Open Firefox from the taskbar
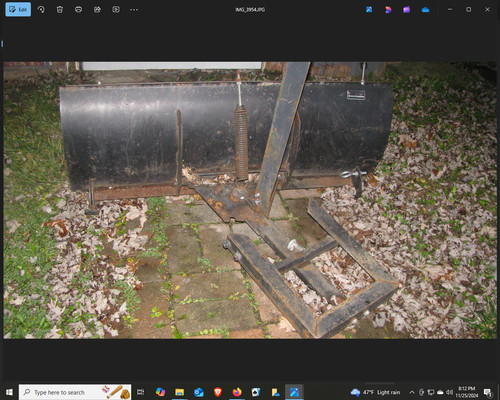 pos(237,392)
